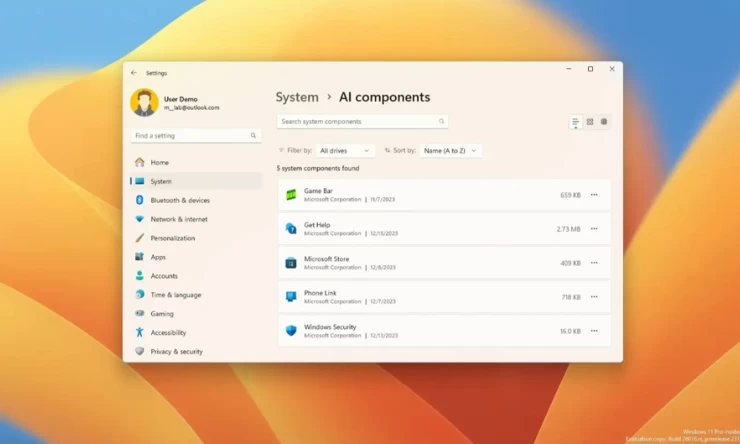Screen dimensions: 740x444
Task: Select the Windows Security name text
Action: coord(330,327)
